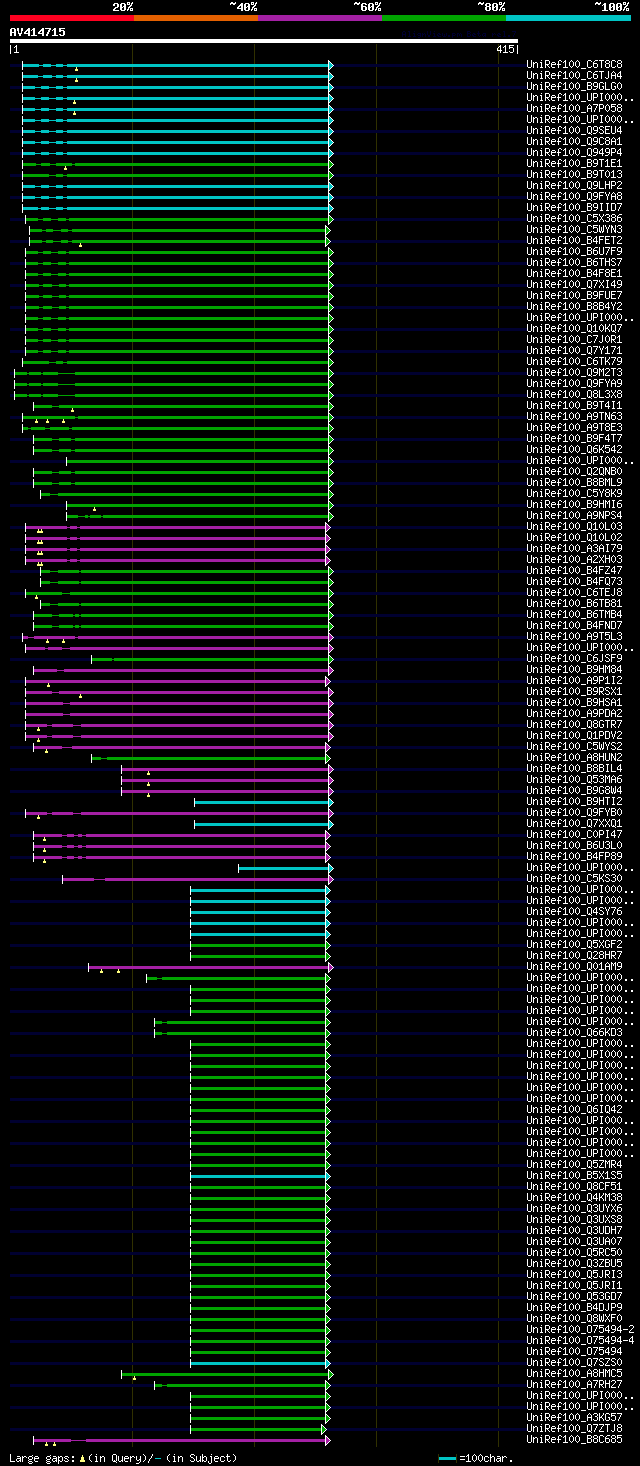
Task: Click UniRef100_C5KS30 label
Action: 575,878
